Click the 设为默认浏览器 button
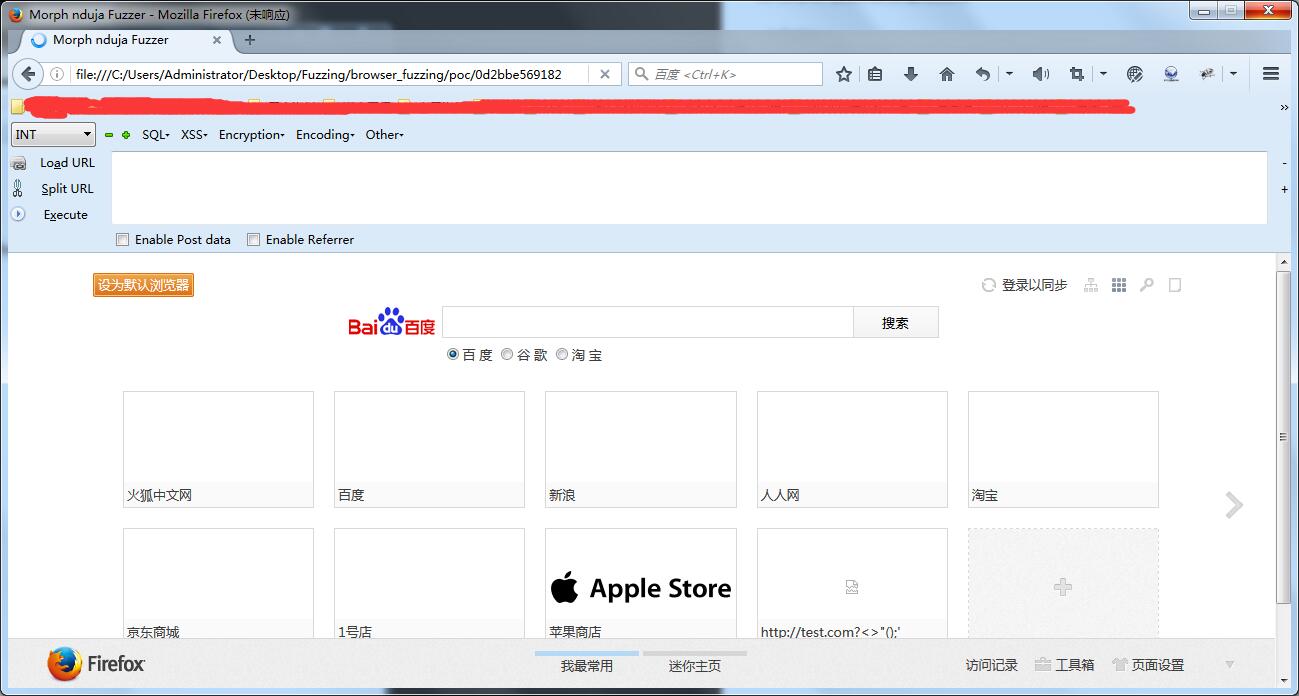This screenshot has height=696, width=1299. pos(143,285)
